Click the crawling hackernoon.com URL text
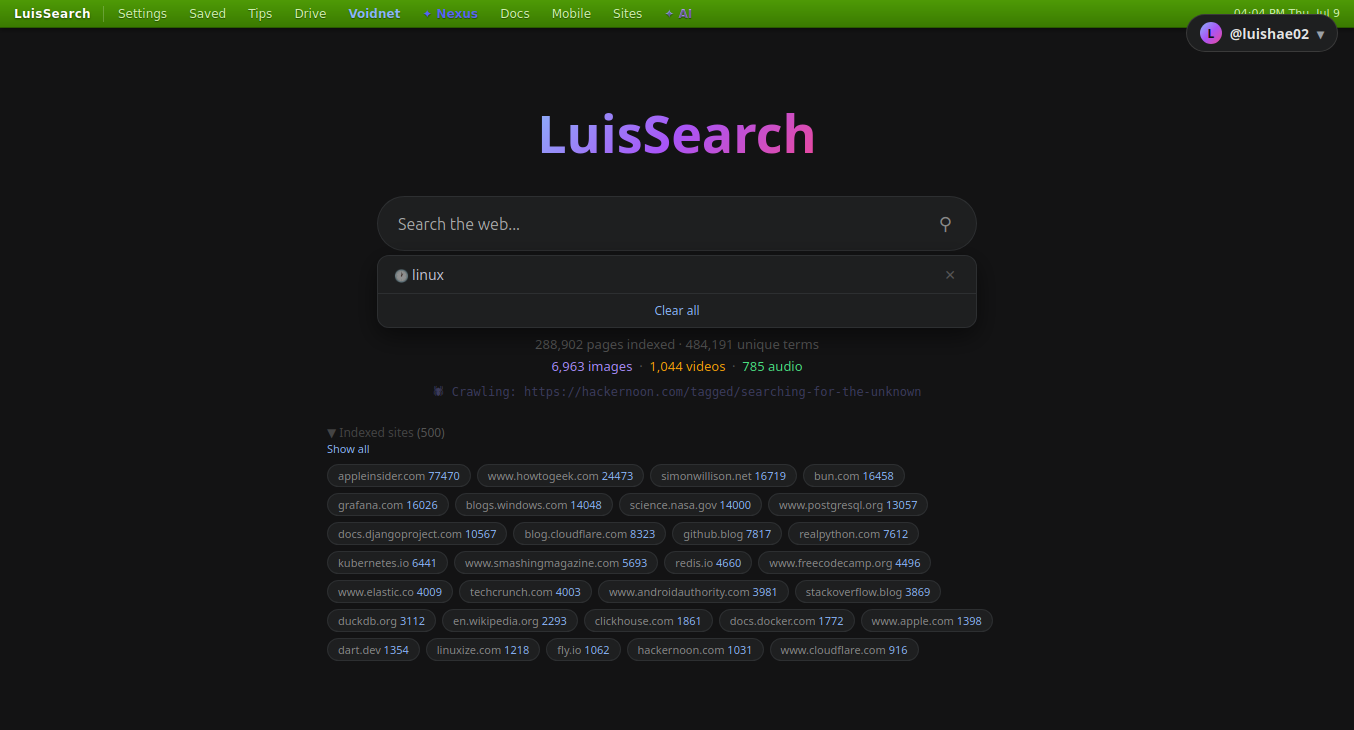This screenshot has width=1354, height=730. point(722,391)
